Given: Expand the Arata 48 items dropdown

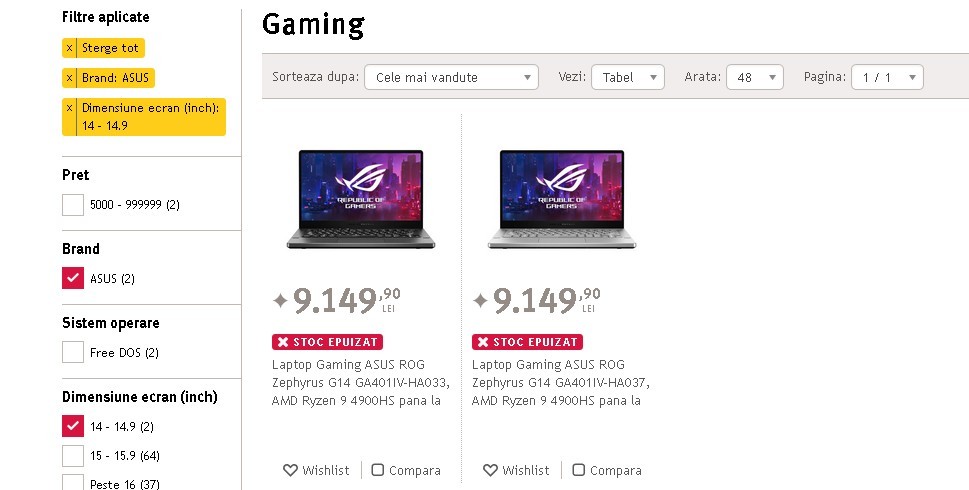Looking at the screenshot, I should (x=755, y=77).
